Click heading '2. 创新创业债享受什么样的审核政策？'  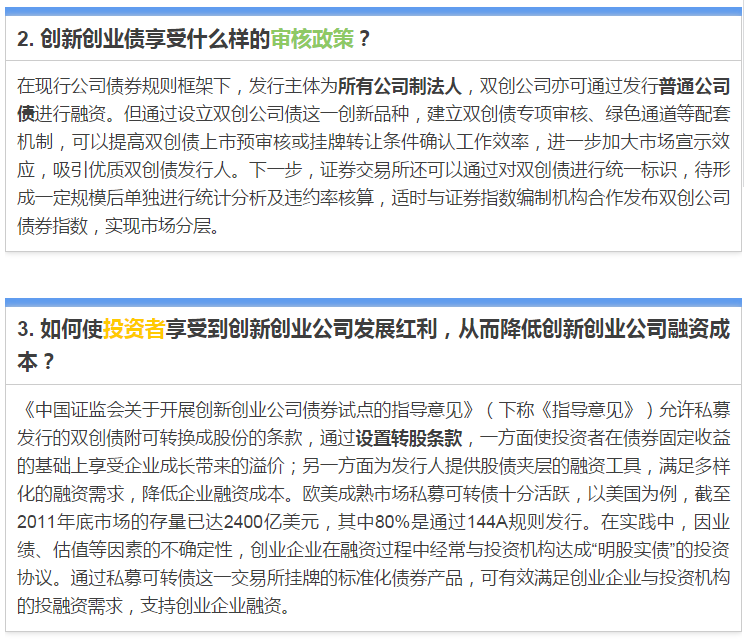pyautogui.click(x=193, y=38)
